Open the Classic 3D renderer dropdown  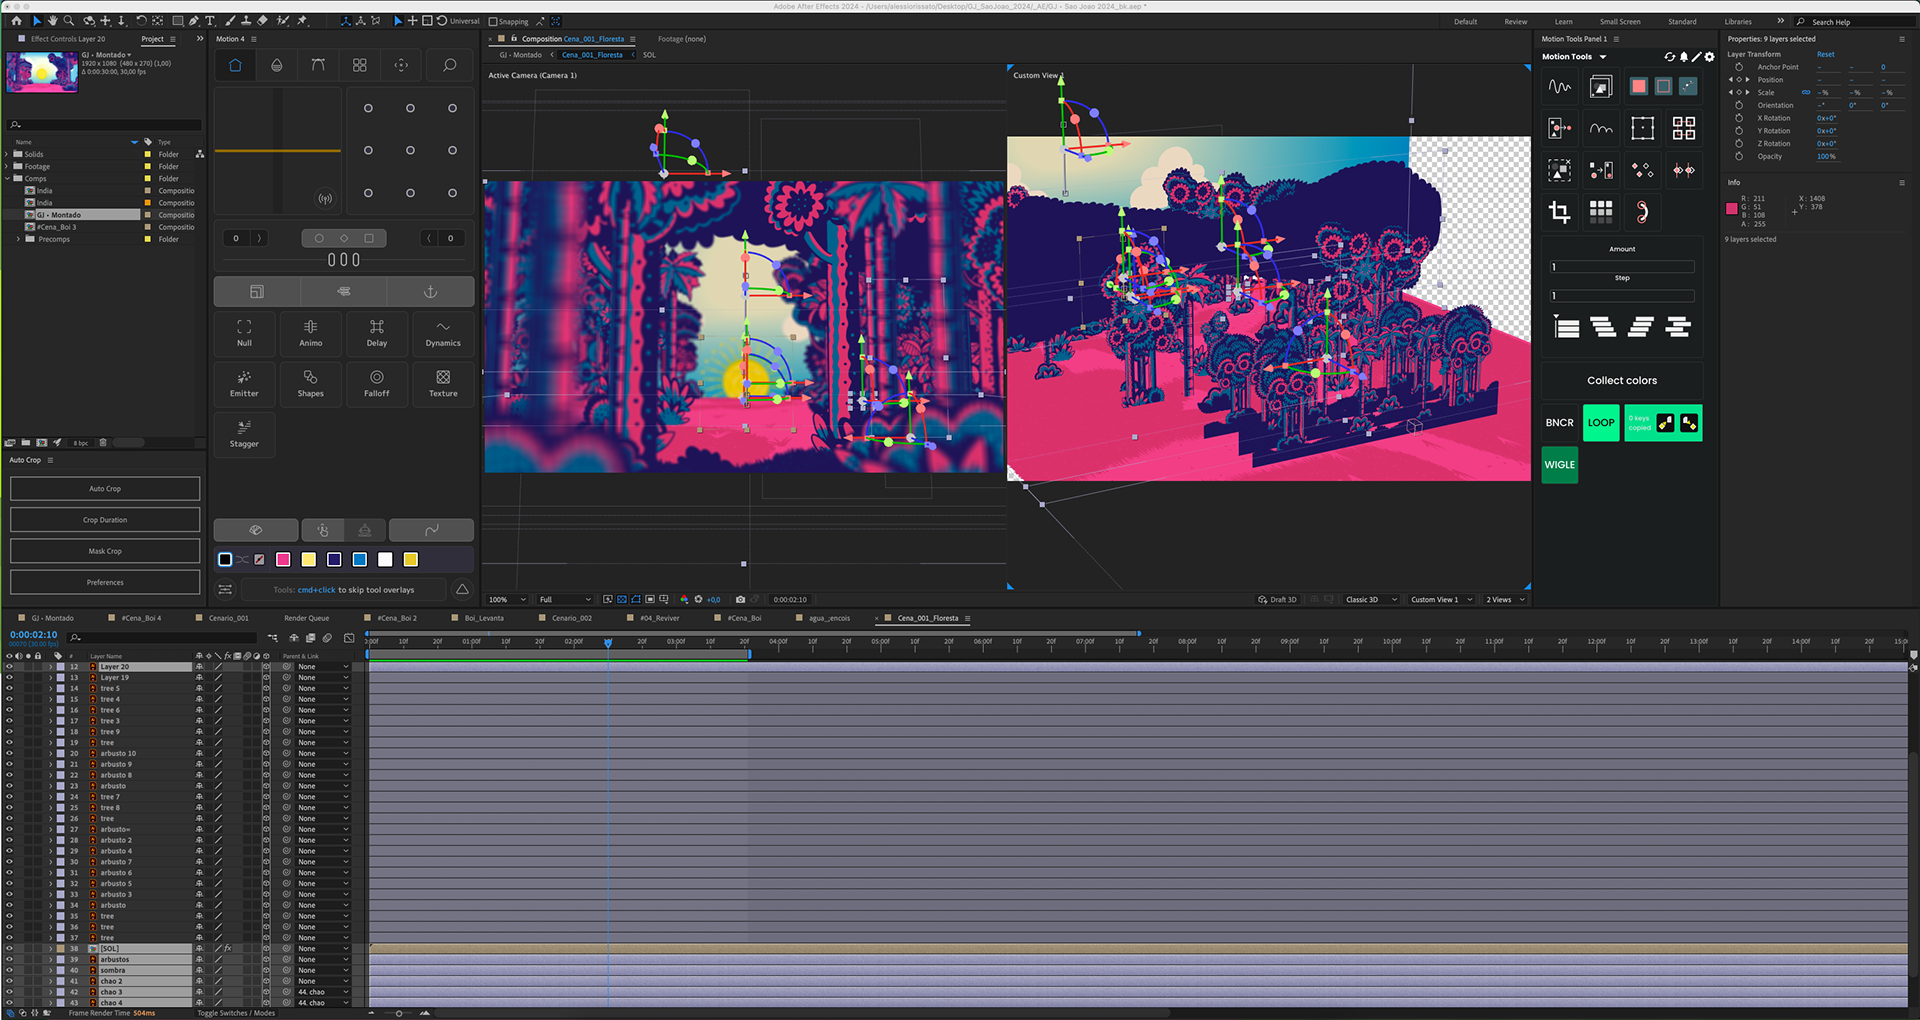pyautogui.click(x=1371, y=600)
